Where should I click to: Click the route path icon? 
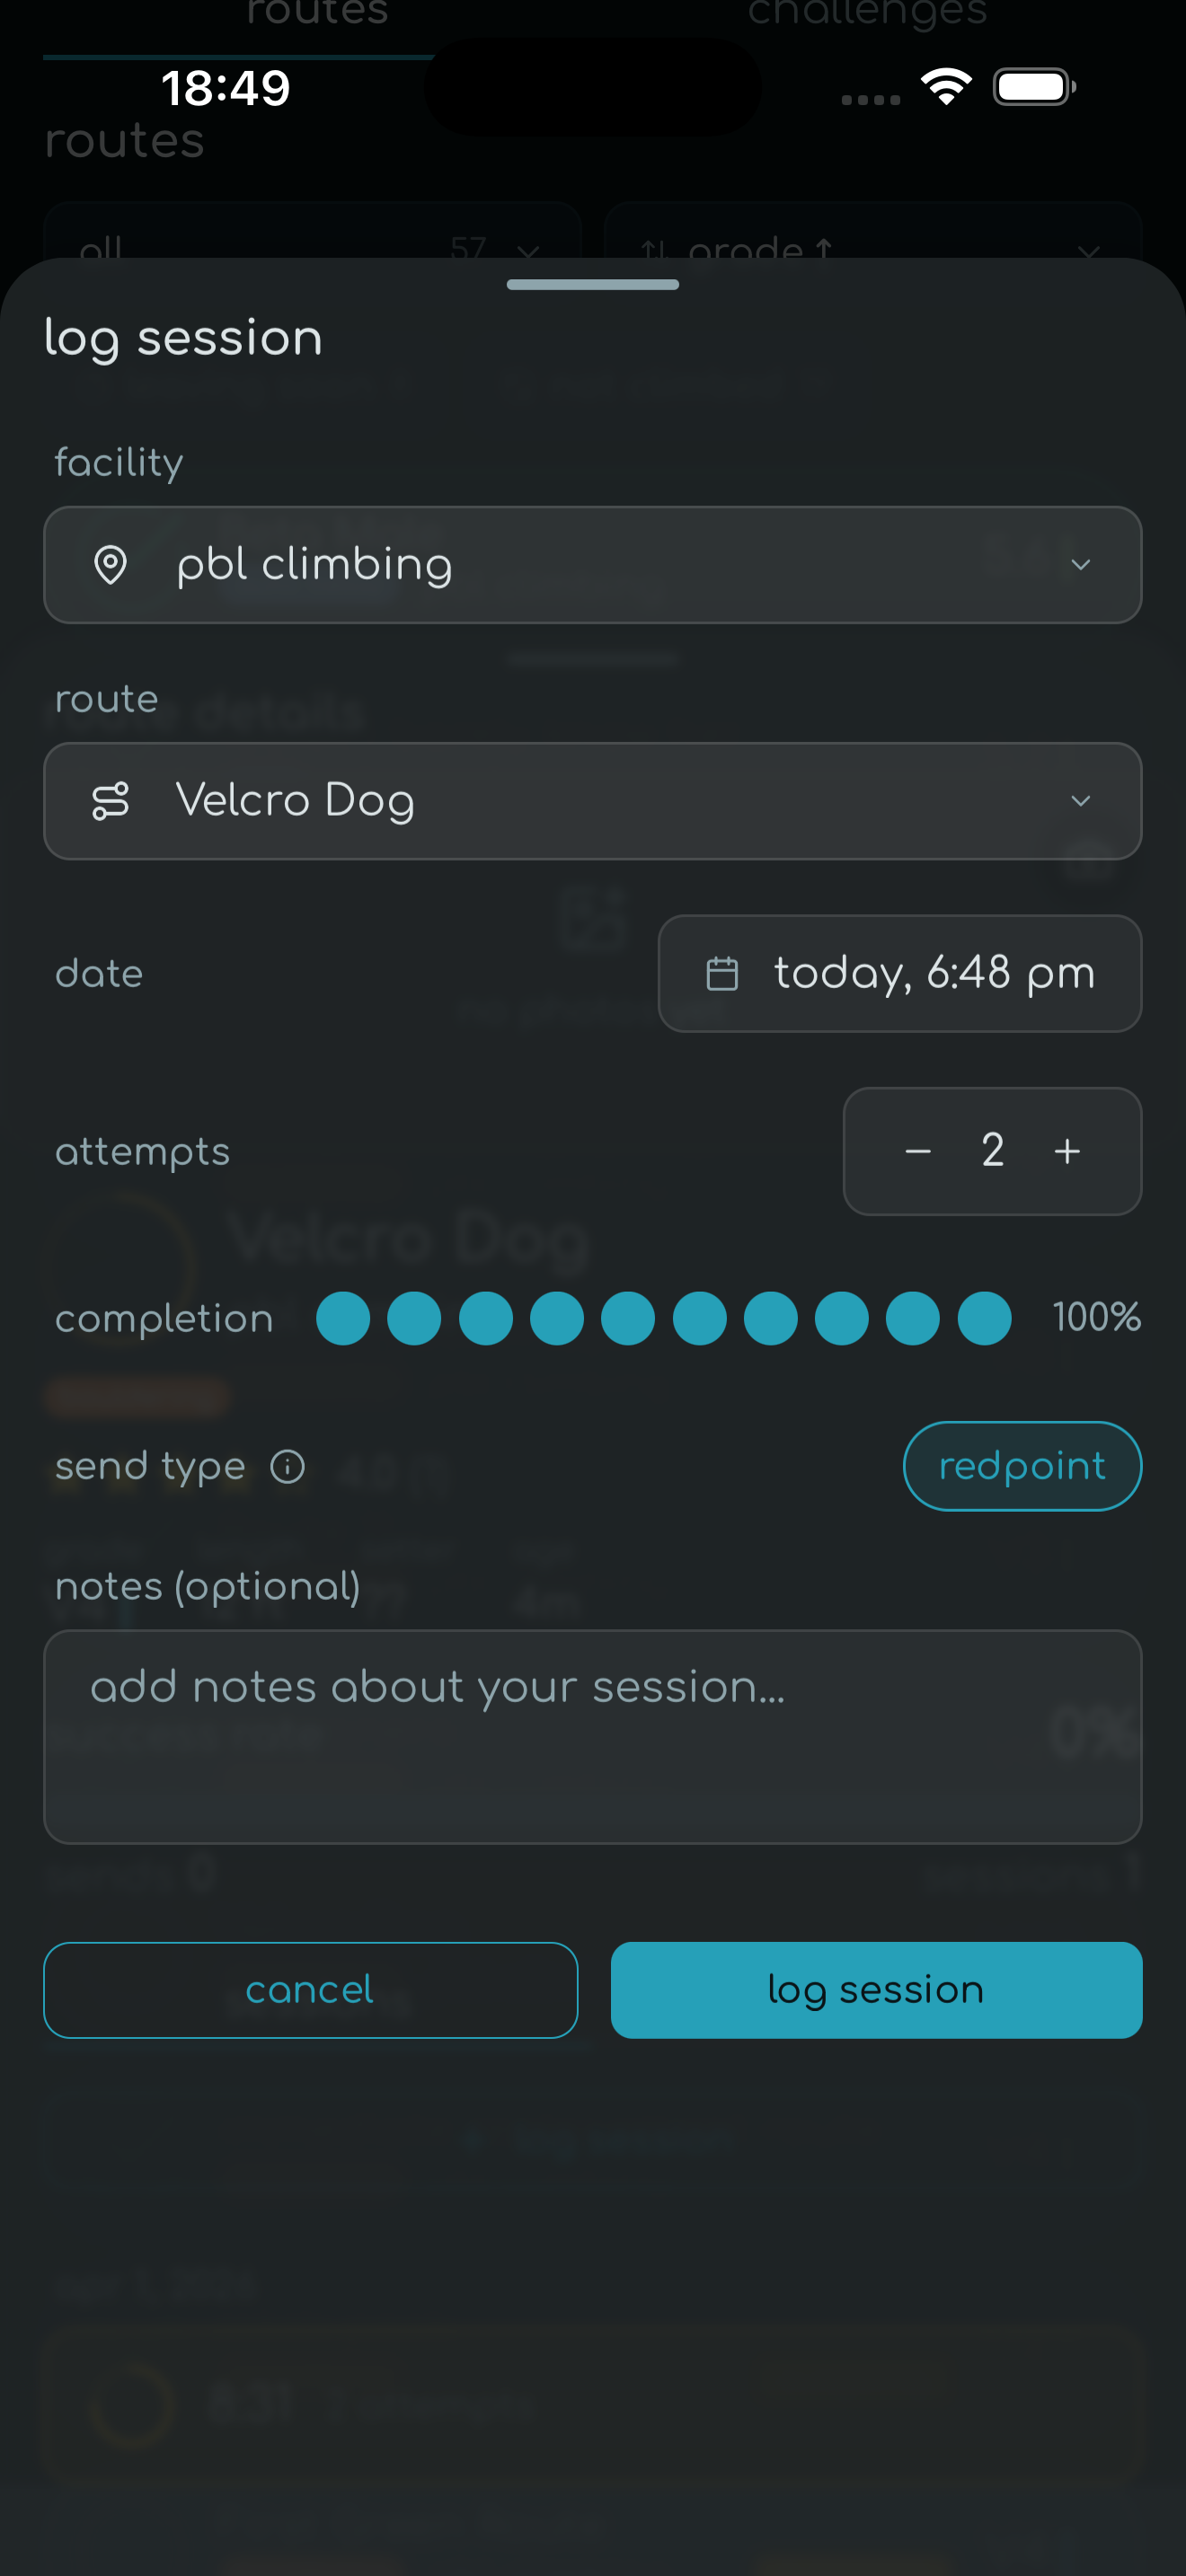pos(110,801)
